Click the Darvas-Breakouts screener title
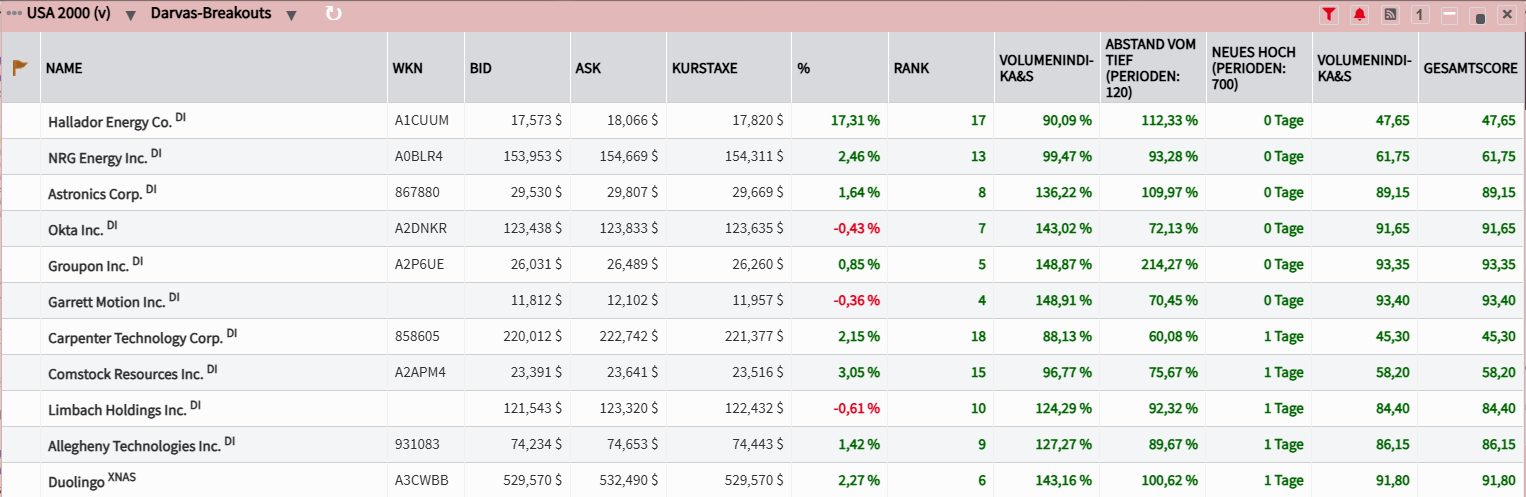The height and width of the screenshot is (497, 1526). tap(211, 14)
